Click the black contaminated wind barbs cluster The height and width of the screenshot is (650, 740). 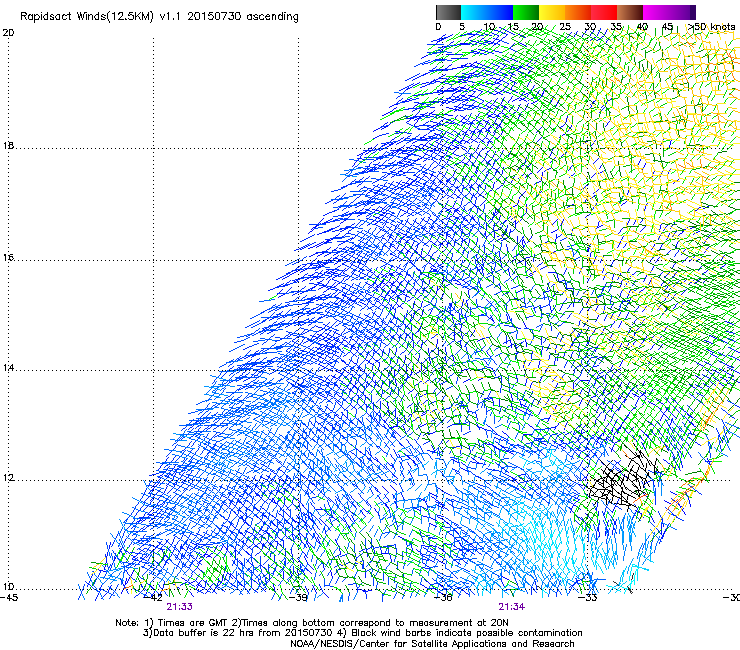(x=623, y=479)
